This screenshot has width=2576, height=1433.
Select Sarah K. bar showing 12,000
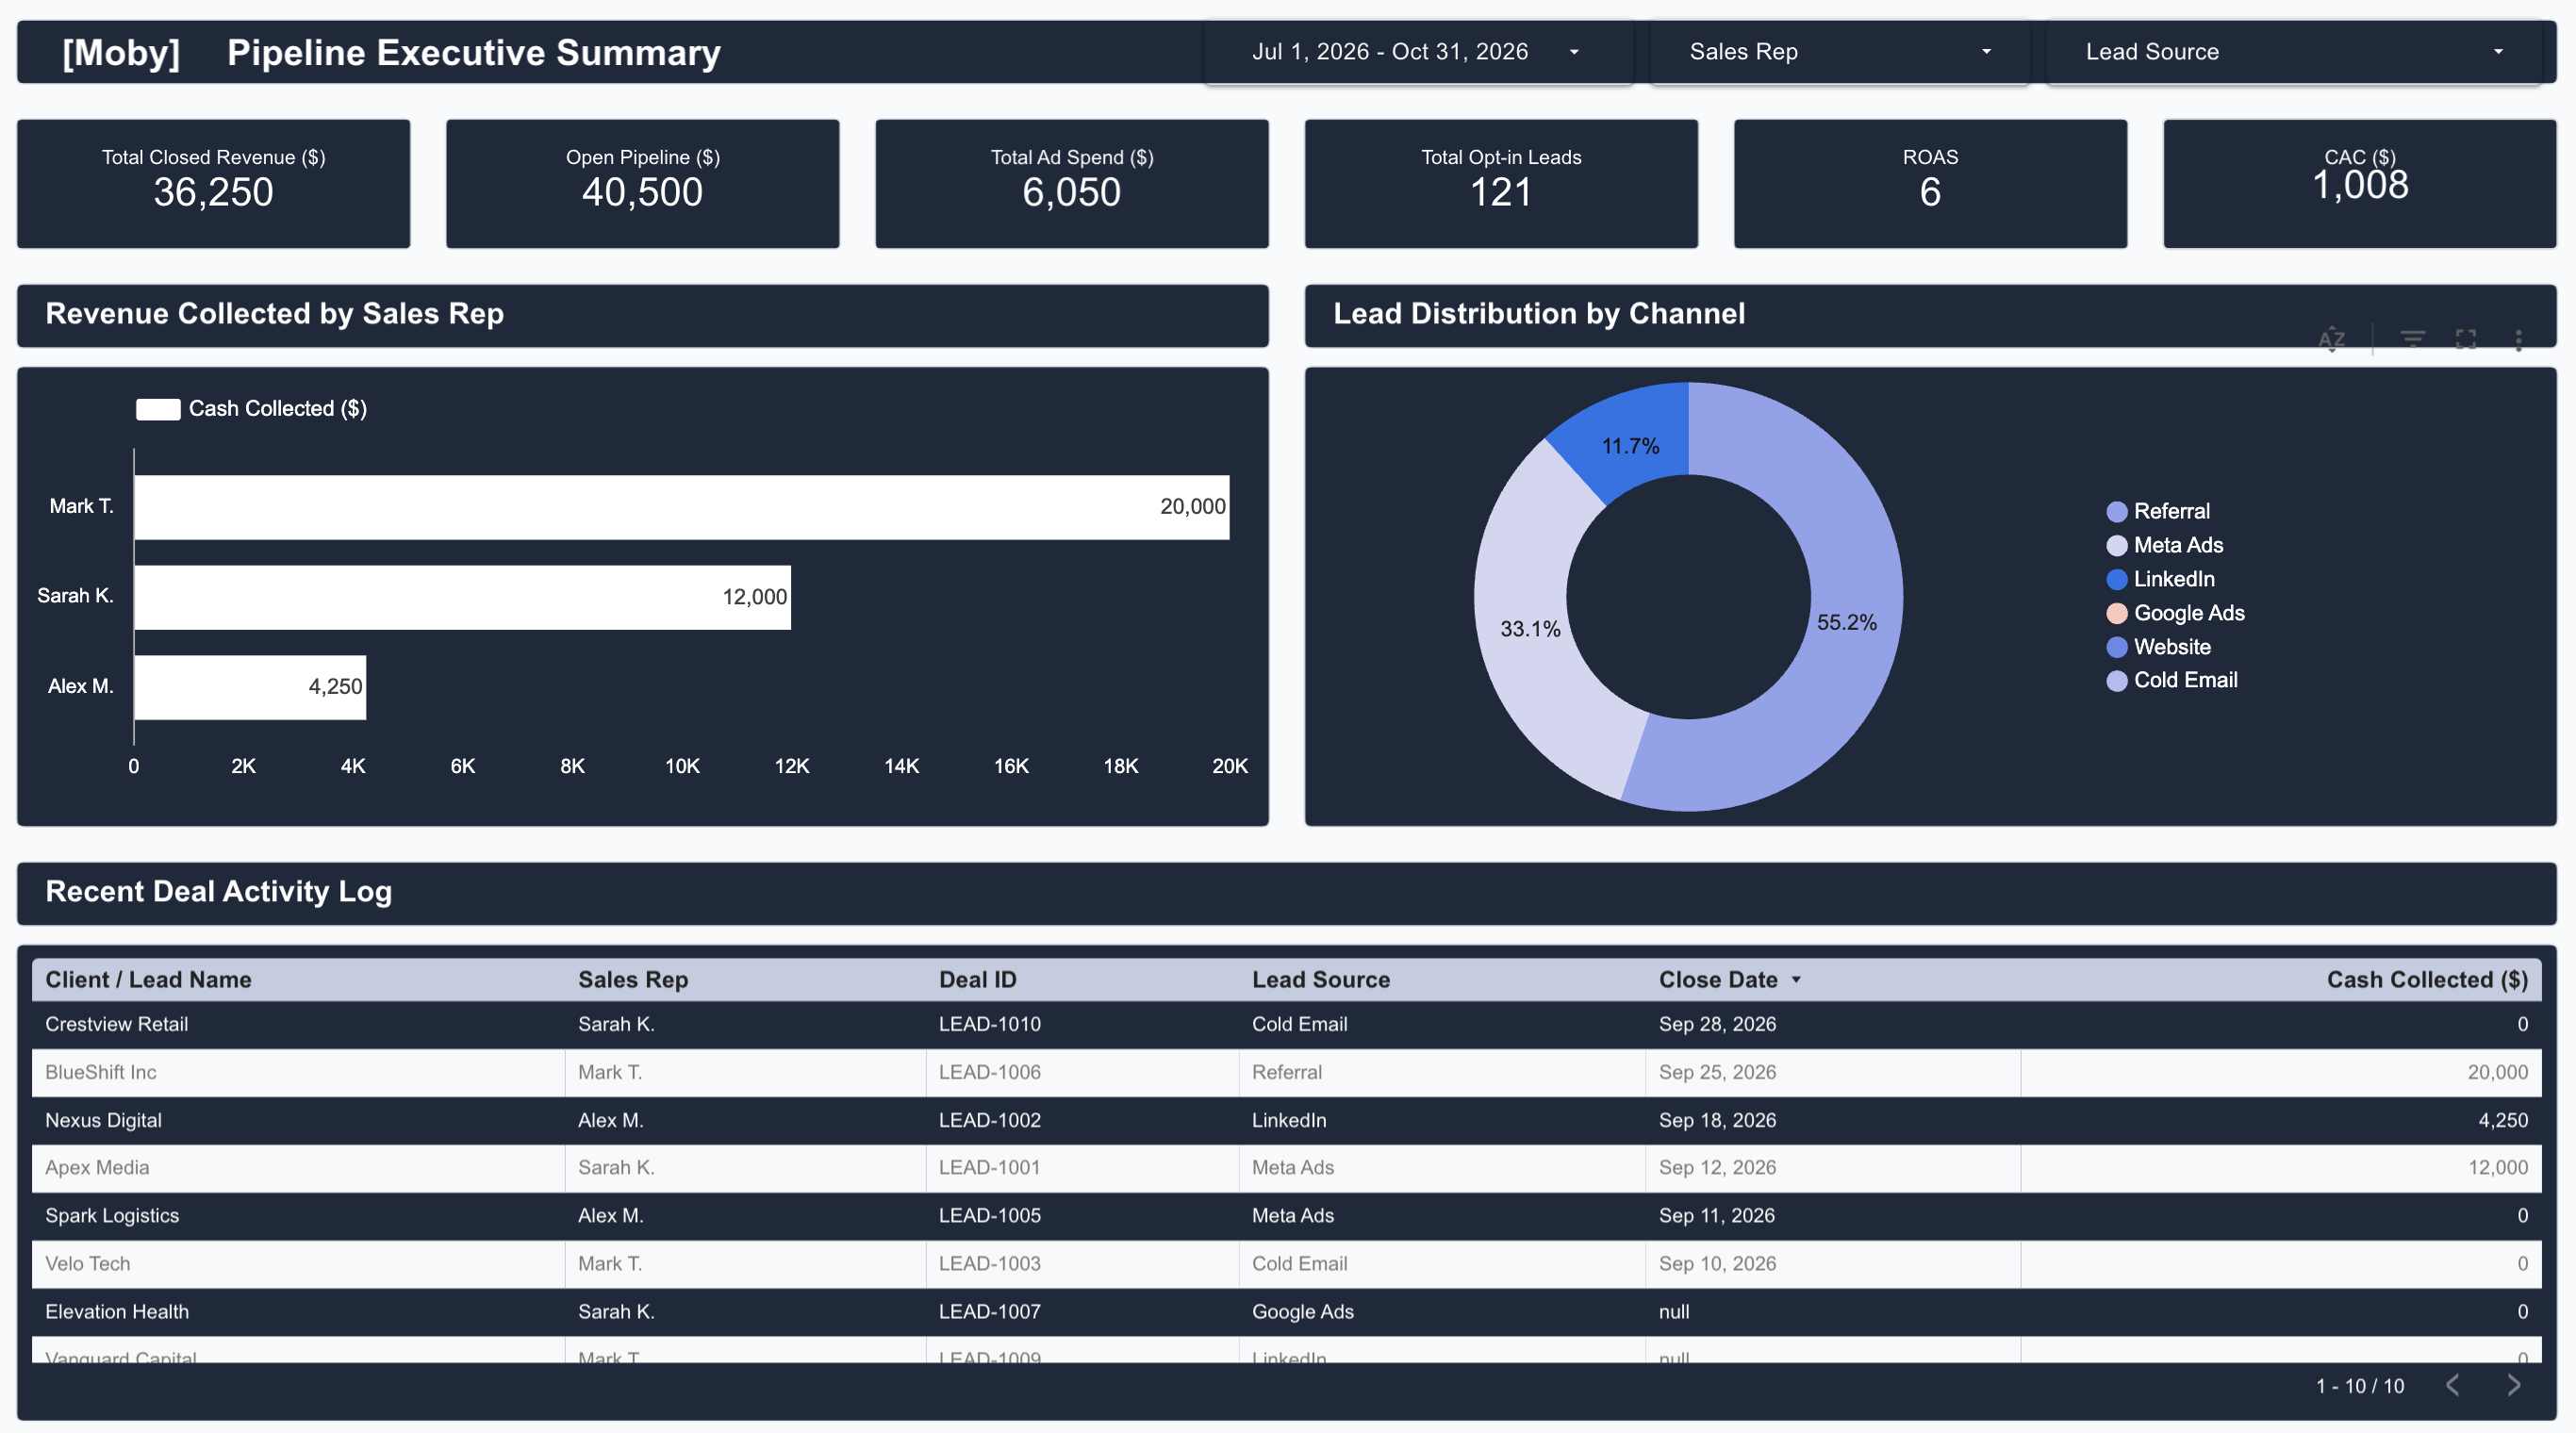462,597
